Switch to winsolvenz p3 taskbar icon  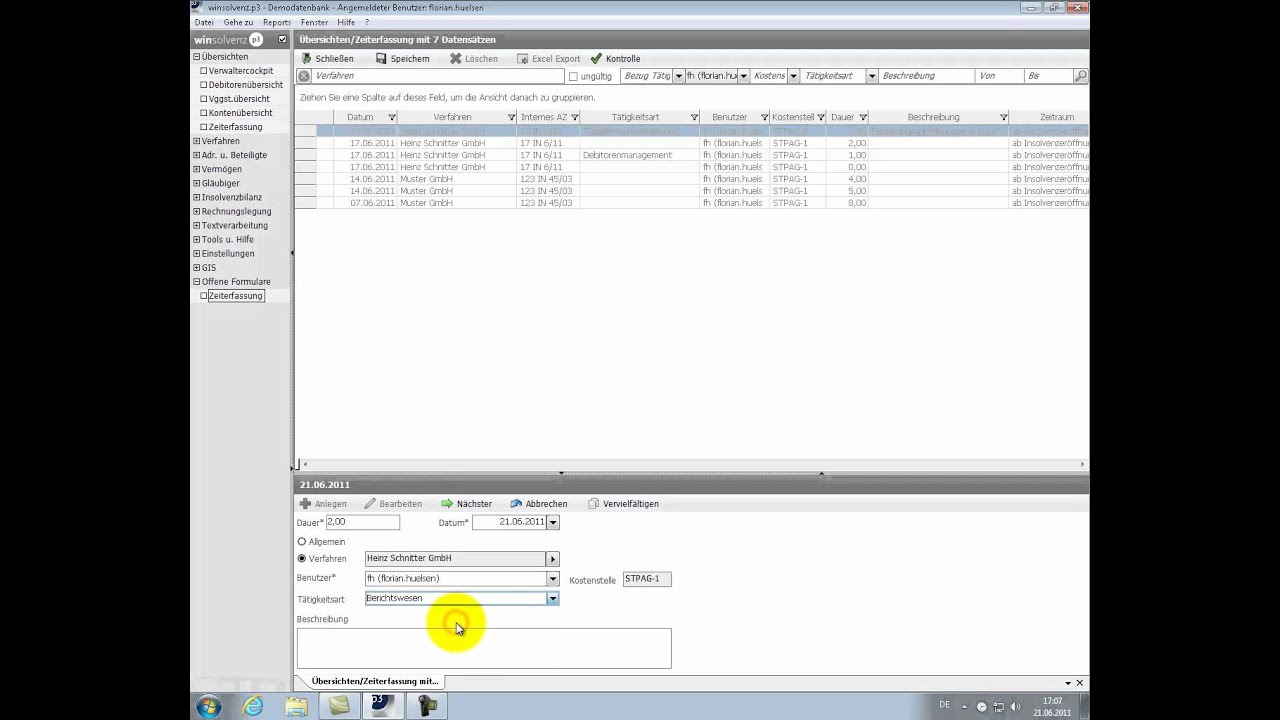pos(382,706)
